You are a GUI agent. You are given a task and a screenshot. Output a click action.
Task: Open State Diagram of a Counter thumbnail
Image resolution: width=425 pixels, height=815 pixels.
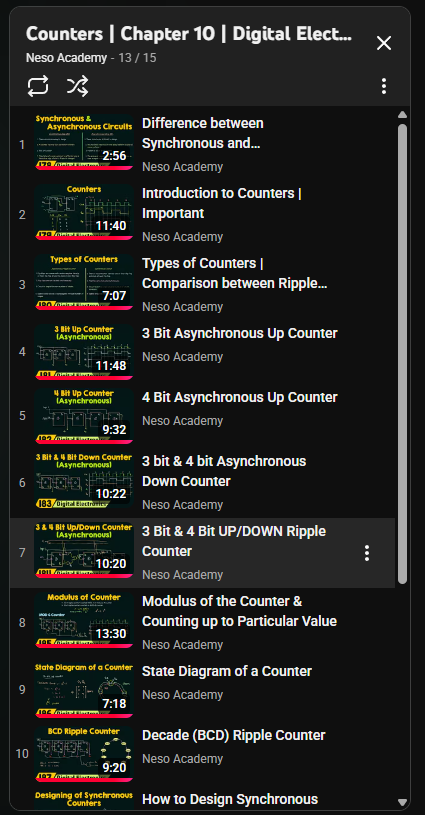coord(84,690)
